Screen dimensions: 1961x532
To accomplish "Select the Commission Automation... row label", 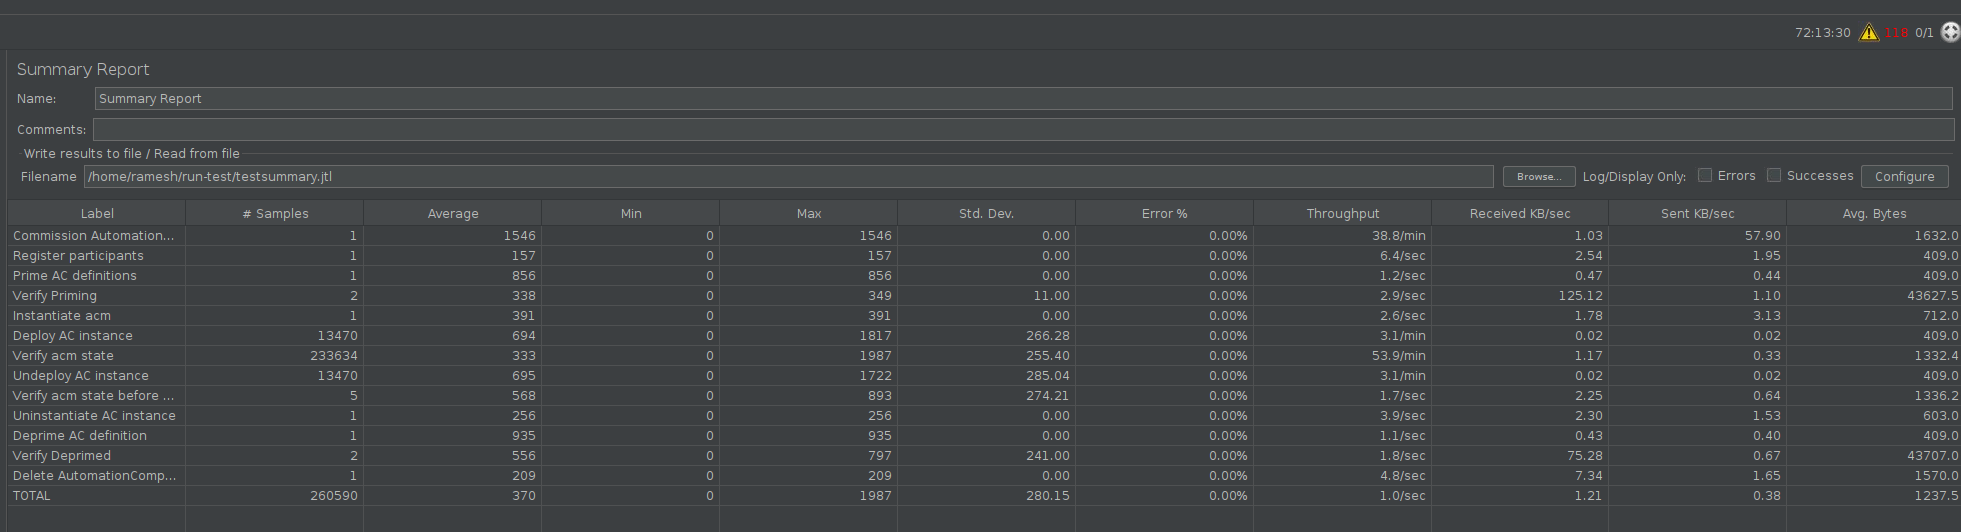I will click(93, 235).
